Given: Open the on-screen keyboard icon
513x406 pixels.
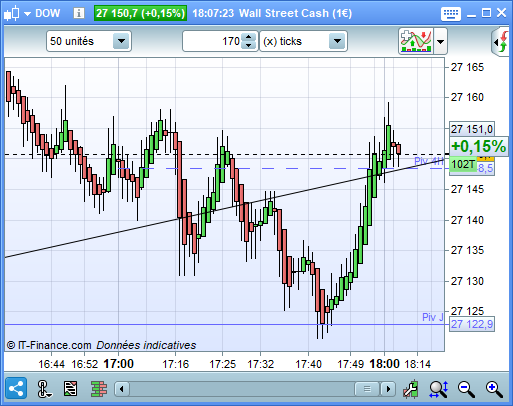Looking at the screenshot, I should [x=451, y=14].
